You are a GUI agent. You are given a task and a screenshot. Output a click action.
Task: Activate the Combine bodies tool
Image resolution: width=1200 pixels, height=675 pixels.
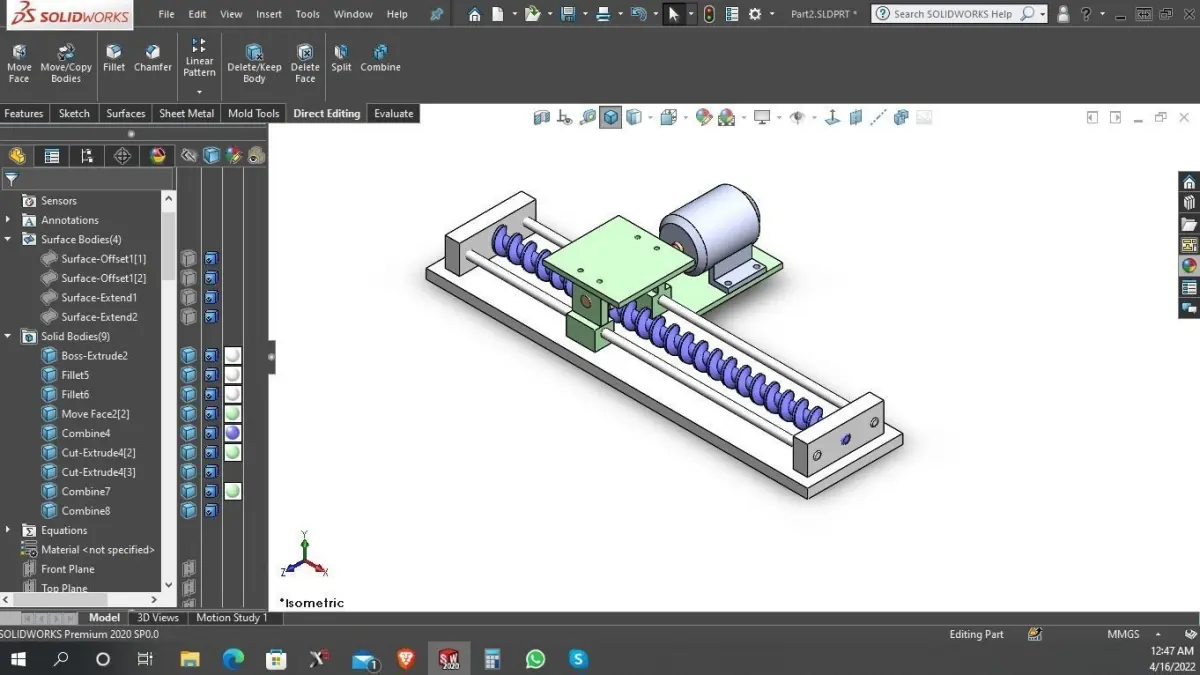tap(380, 58)
